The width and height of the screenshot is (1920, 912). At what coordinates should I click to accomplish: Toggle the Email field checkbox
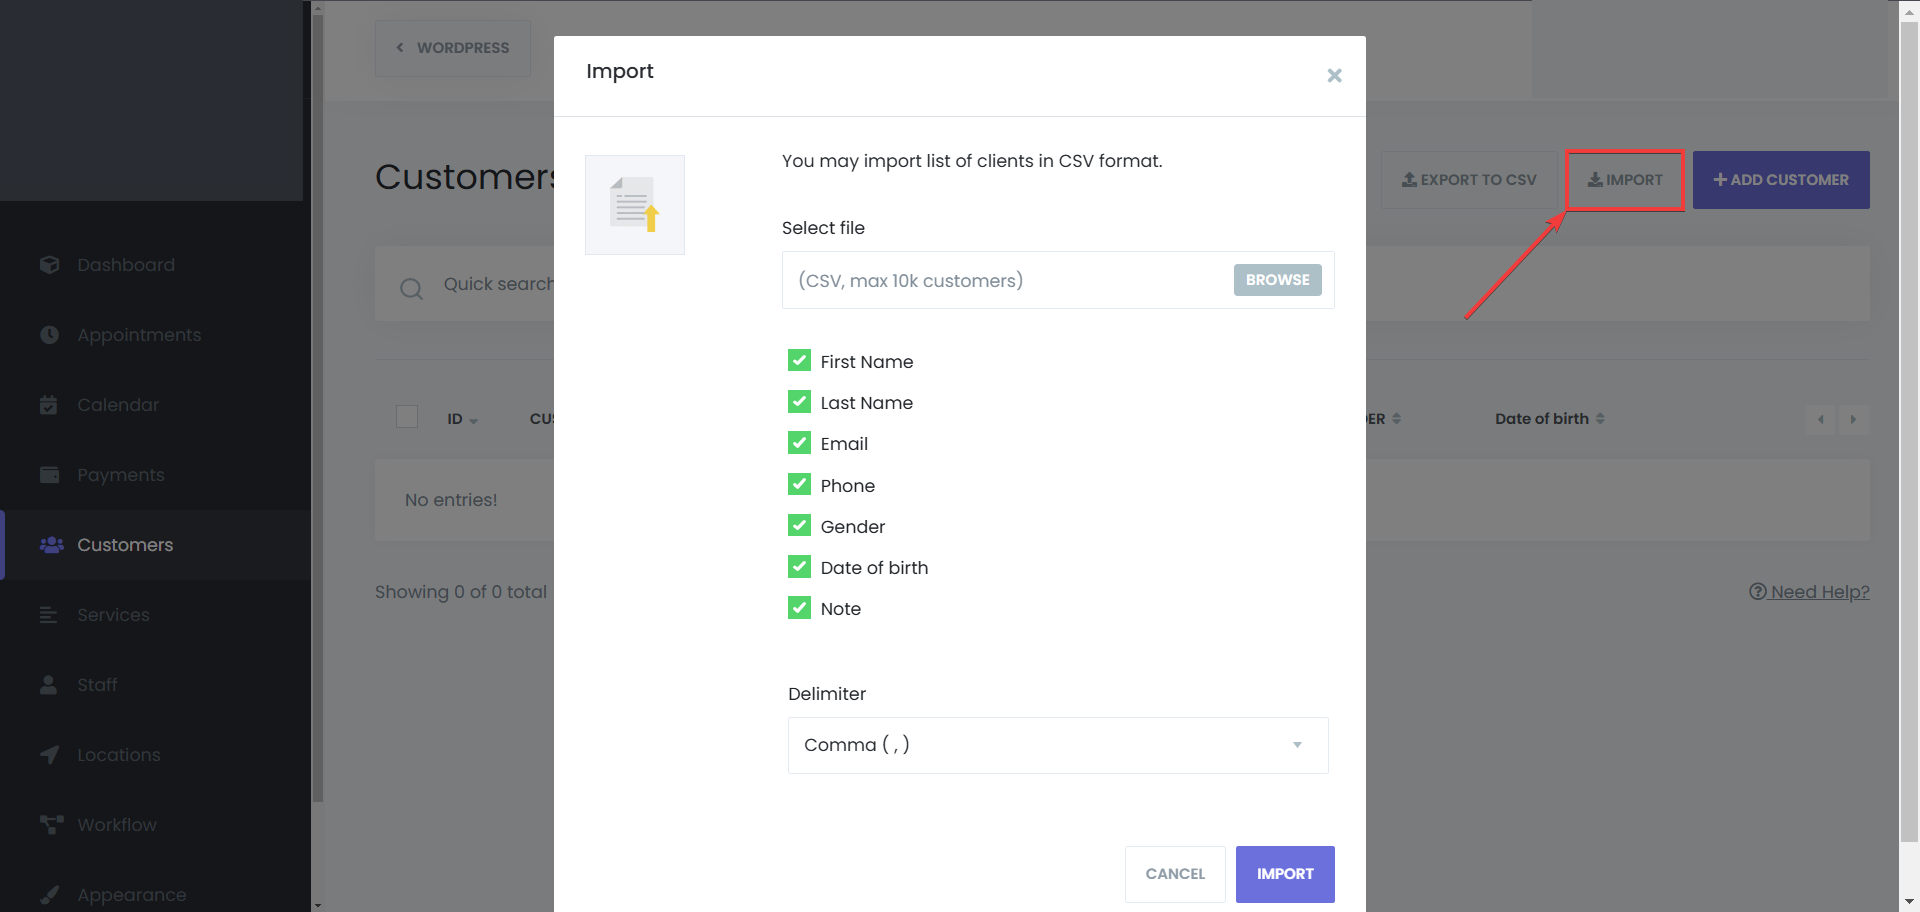(799, 442)
